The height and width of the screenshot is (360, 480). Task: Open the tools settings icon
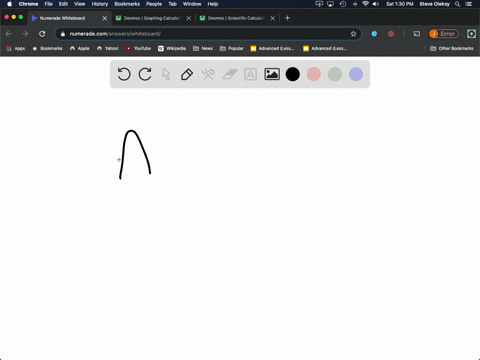tap(208, 74)
